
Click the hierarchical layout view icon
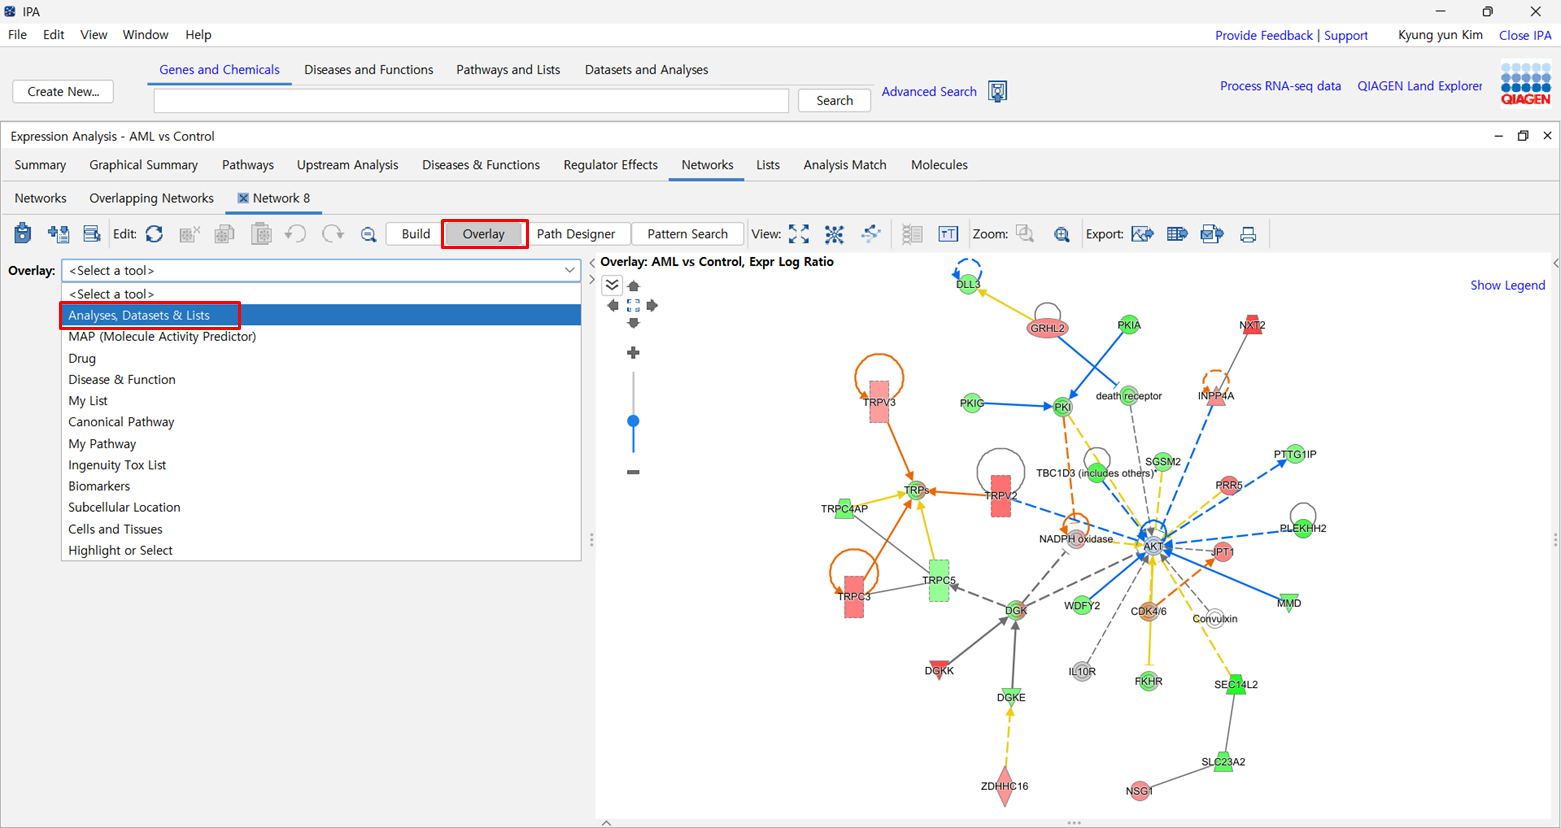pyautogui.click(x=871, y=234)
